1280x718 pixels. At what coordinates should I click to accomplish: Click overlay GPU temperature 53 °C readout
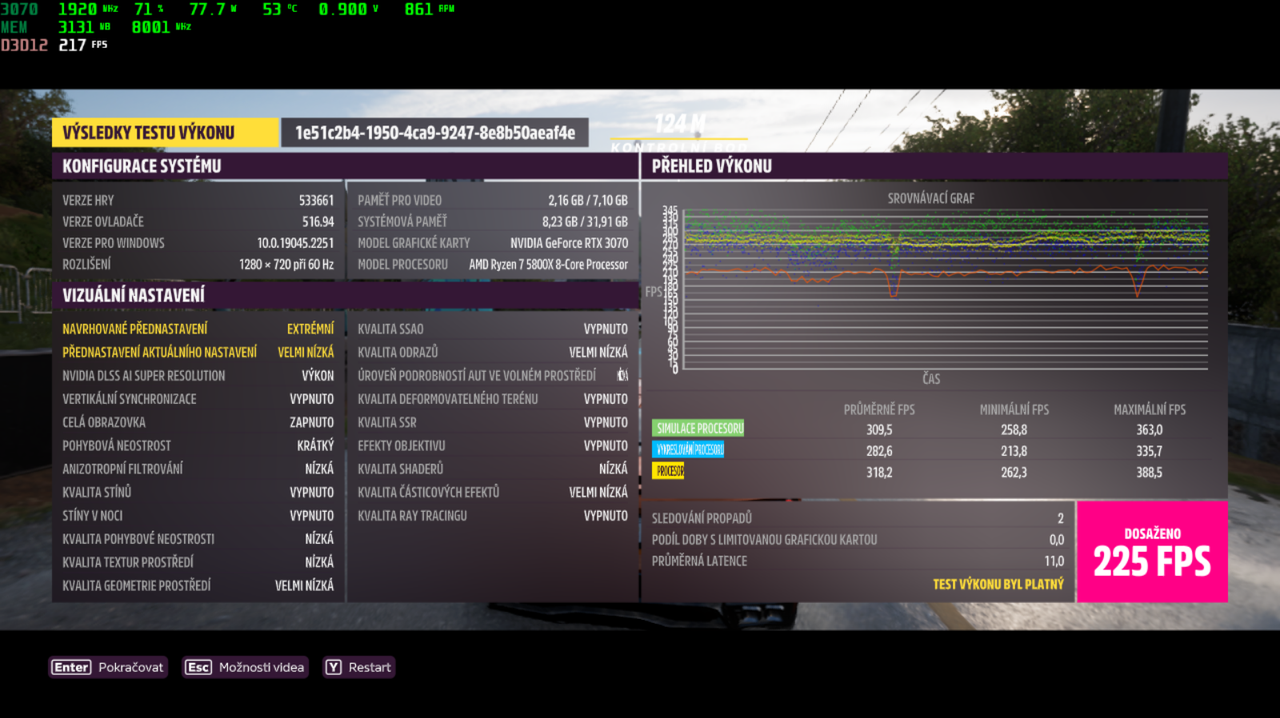(279, 9)
